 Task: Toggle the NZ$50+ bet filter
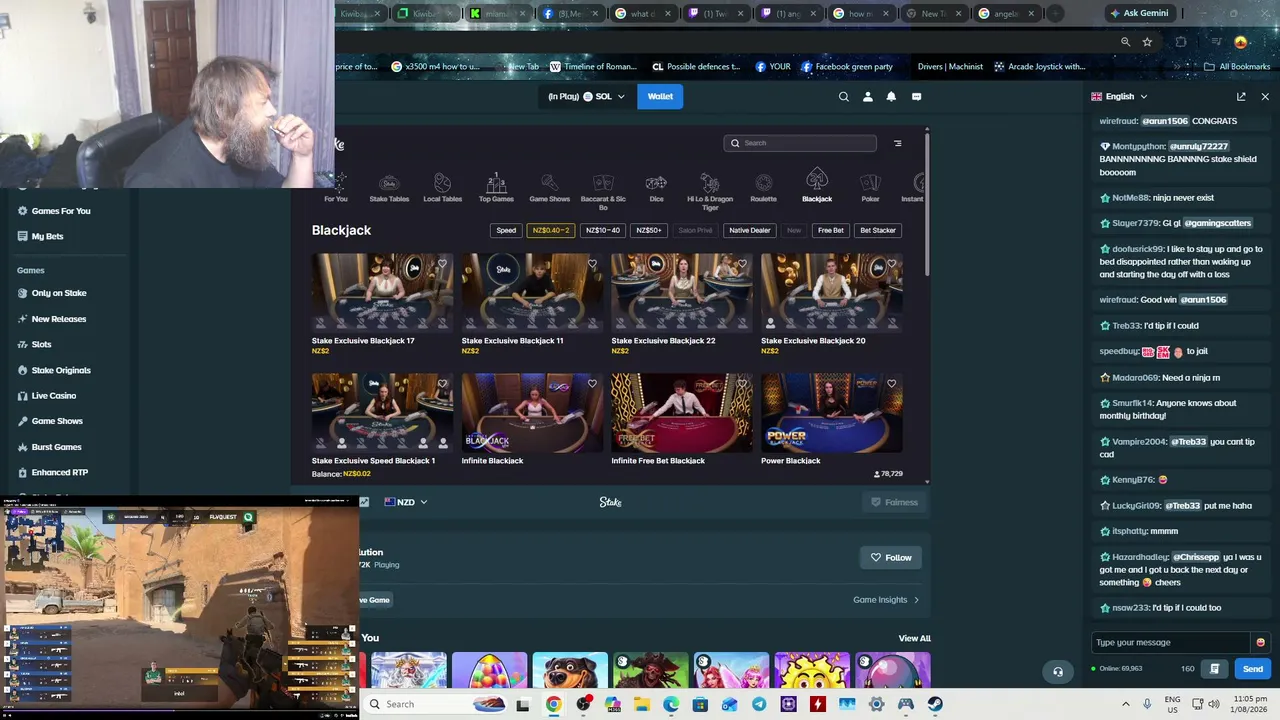[649, 230]
